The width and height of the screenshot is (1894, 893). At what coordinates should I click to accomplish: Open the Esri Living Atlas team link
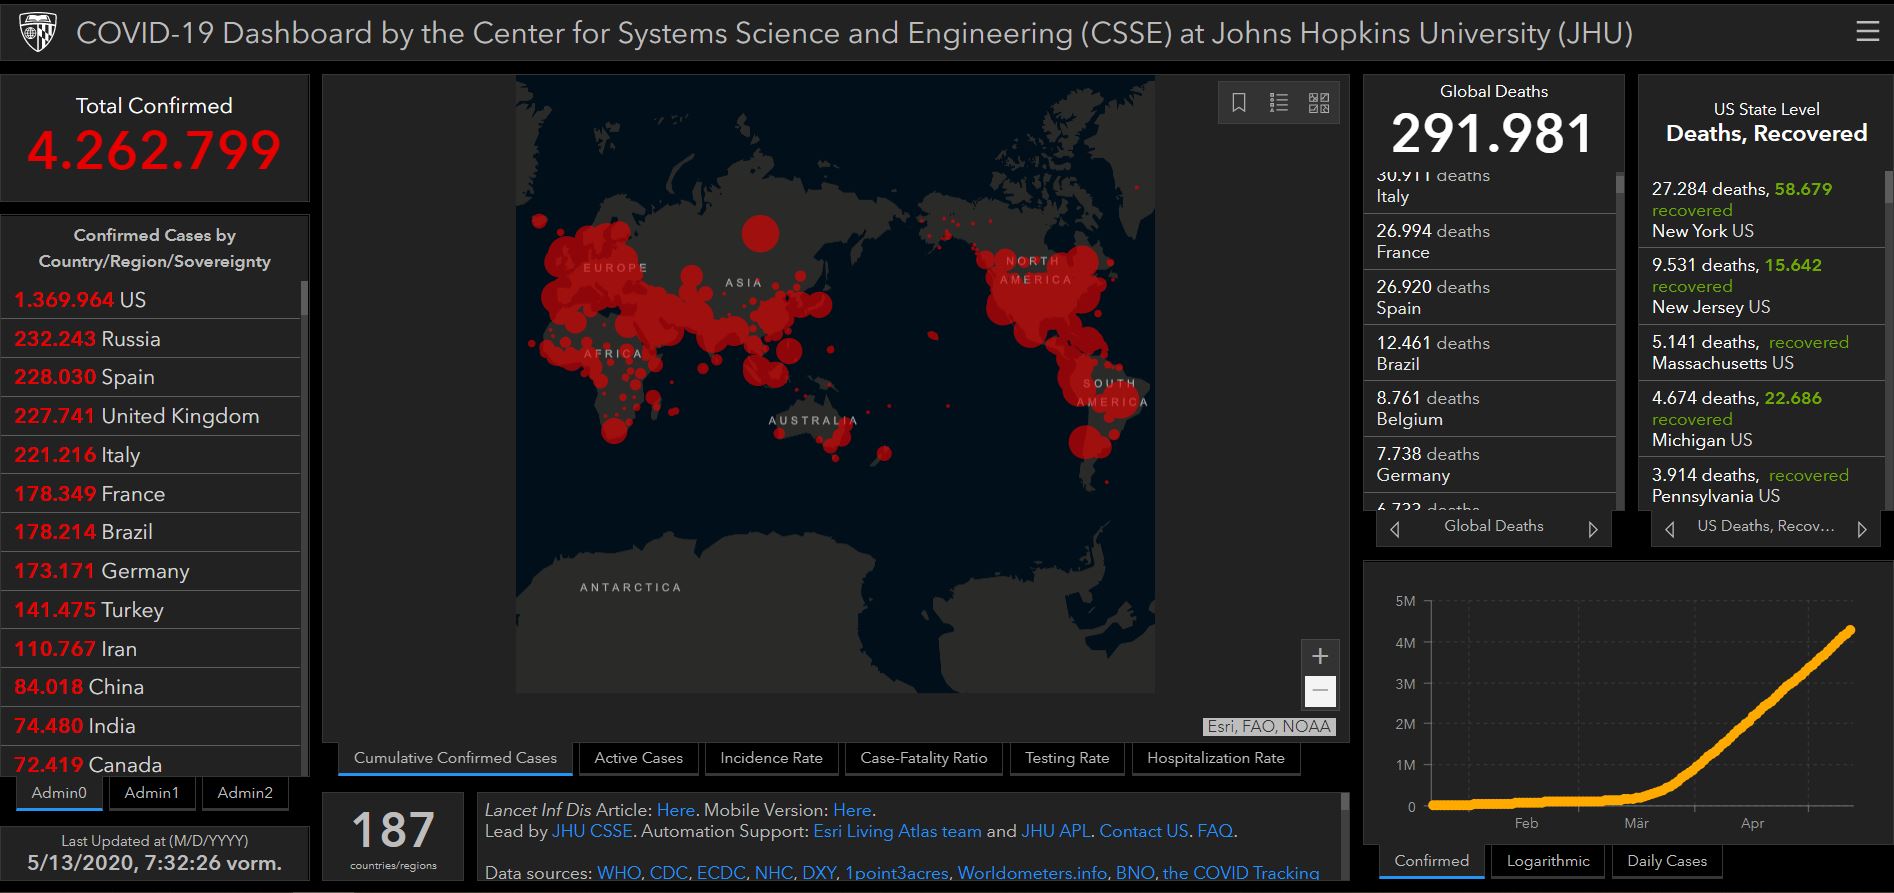click(897, 831)
